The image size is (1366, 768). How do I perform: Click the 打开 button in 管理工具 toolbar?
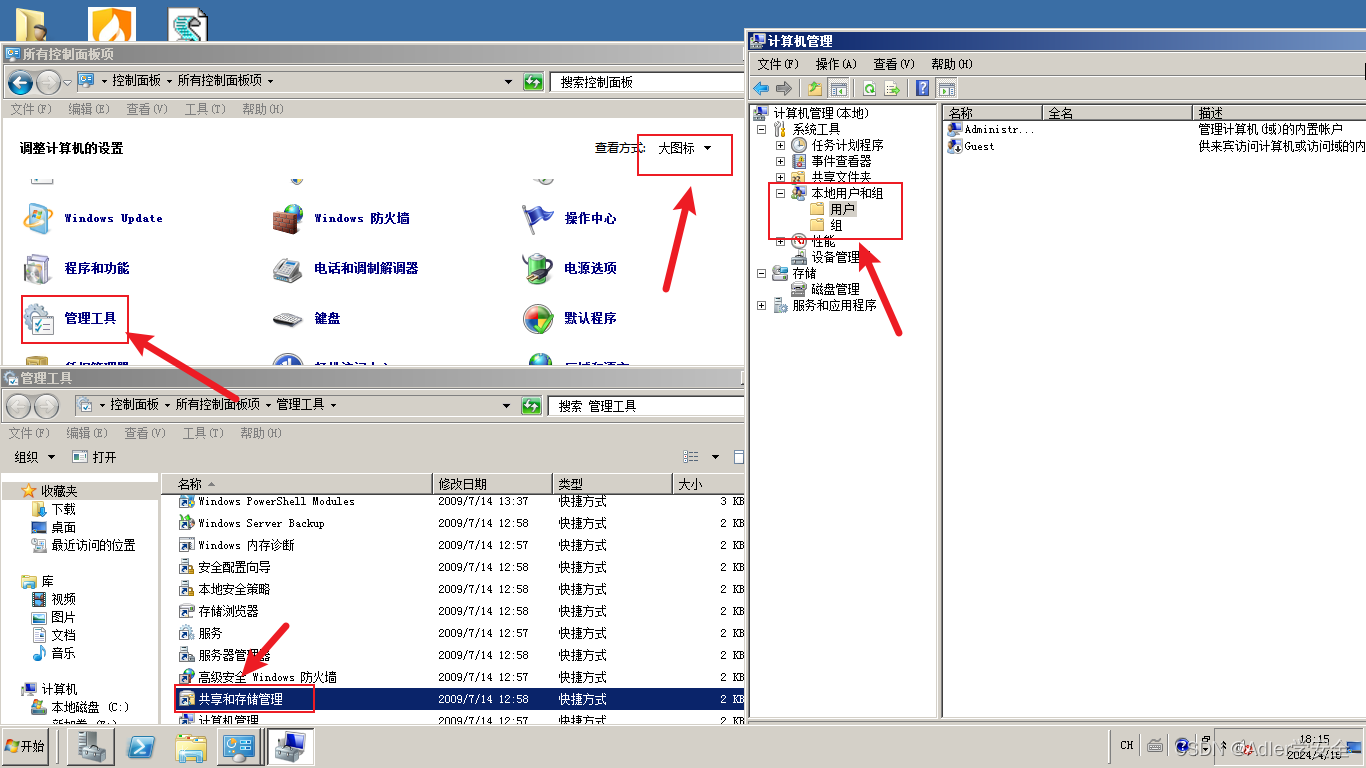click(x=95, y=457)
